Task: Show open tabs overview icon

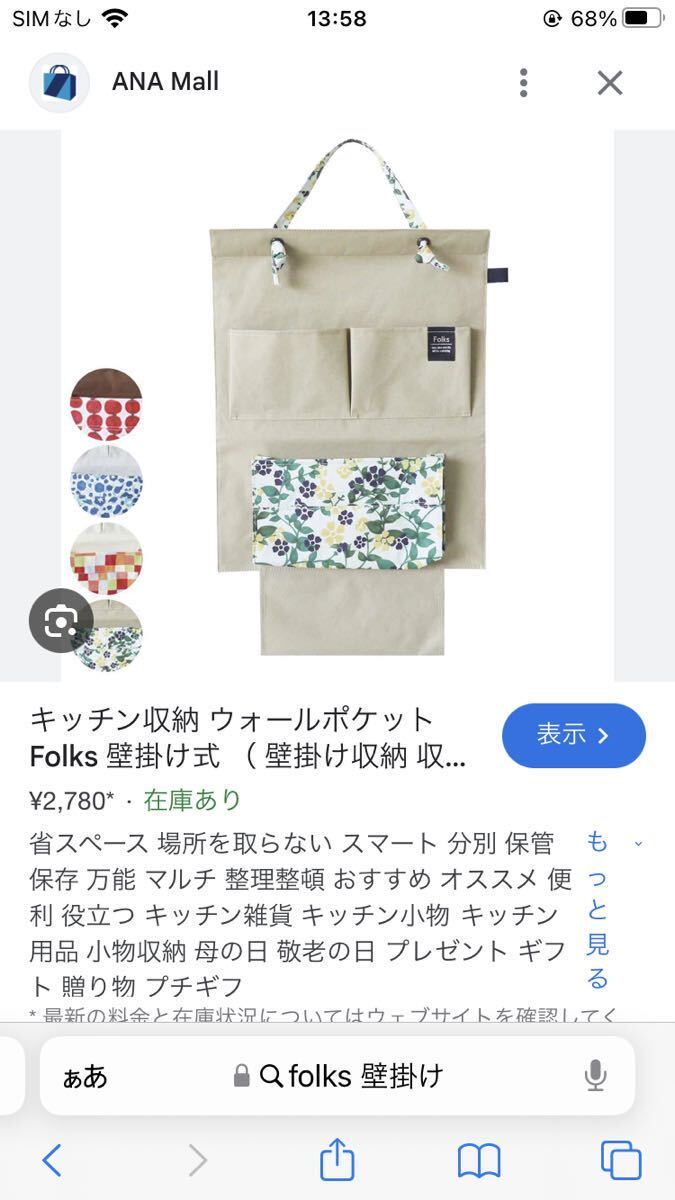Action: pos(621,1160)
